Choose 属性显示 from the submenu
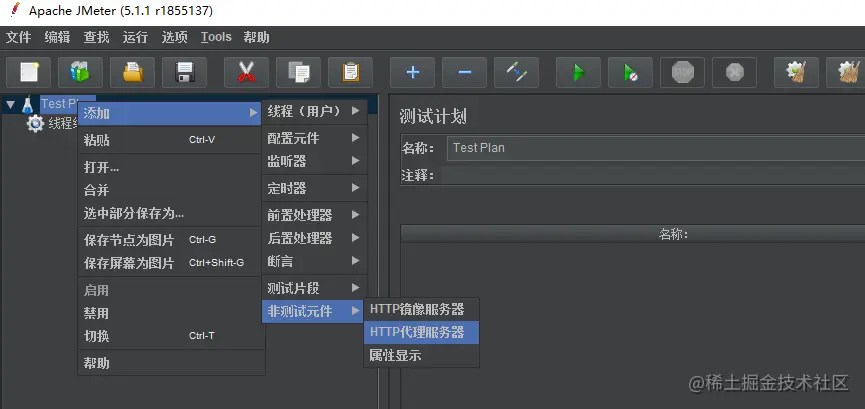 coord(421,356)
